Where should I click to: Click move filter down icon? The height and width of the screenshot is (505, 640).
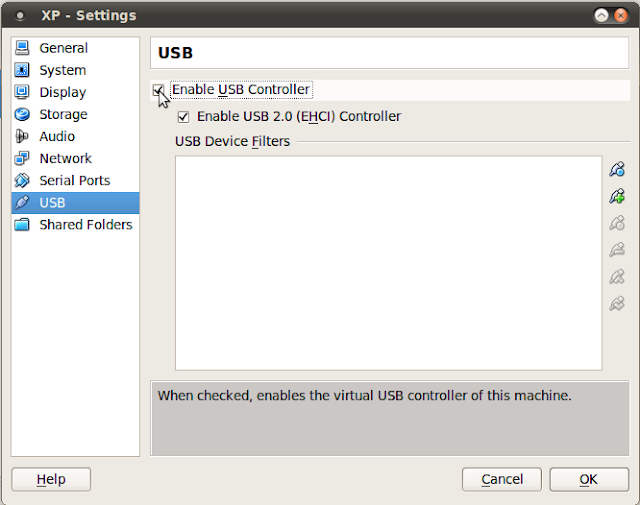click(617, 303)
